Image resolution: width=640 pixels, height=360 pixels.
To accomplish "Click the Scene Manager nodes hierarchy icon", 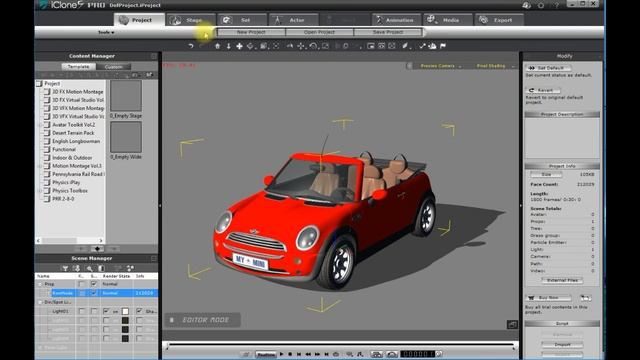I will point(130,268).
